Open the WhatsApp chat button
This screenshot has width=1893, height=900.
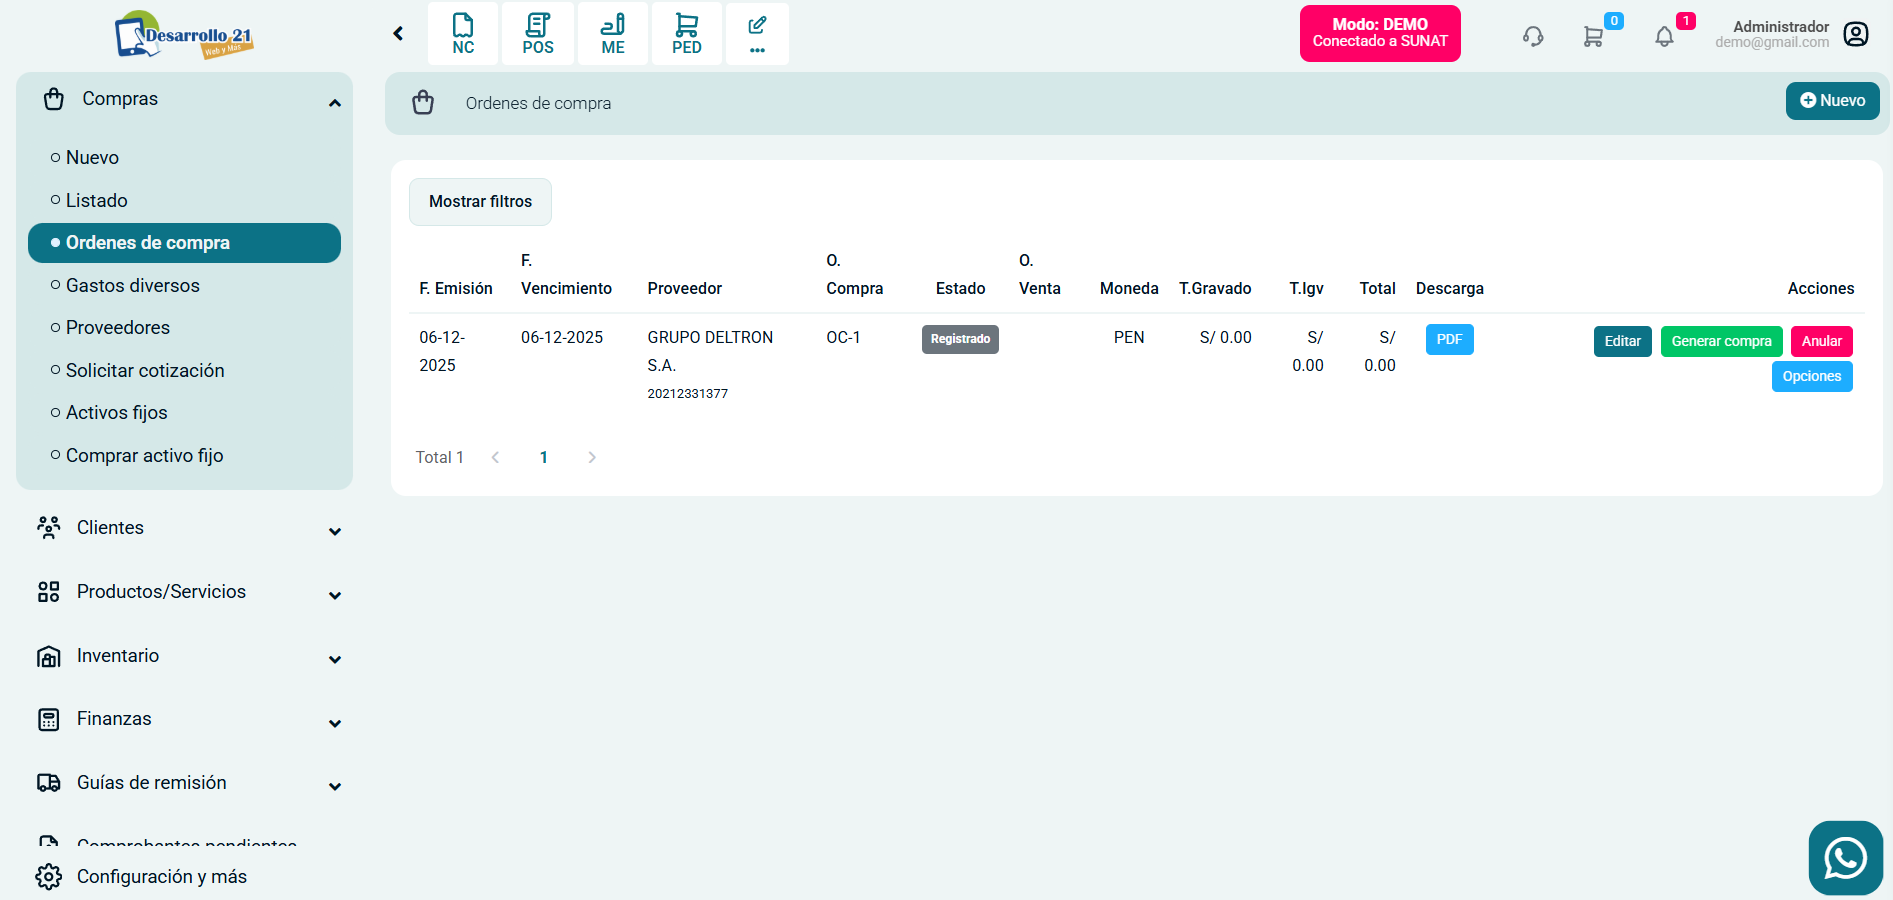pos(1845,858)
